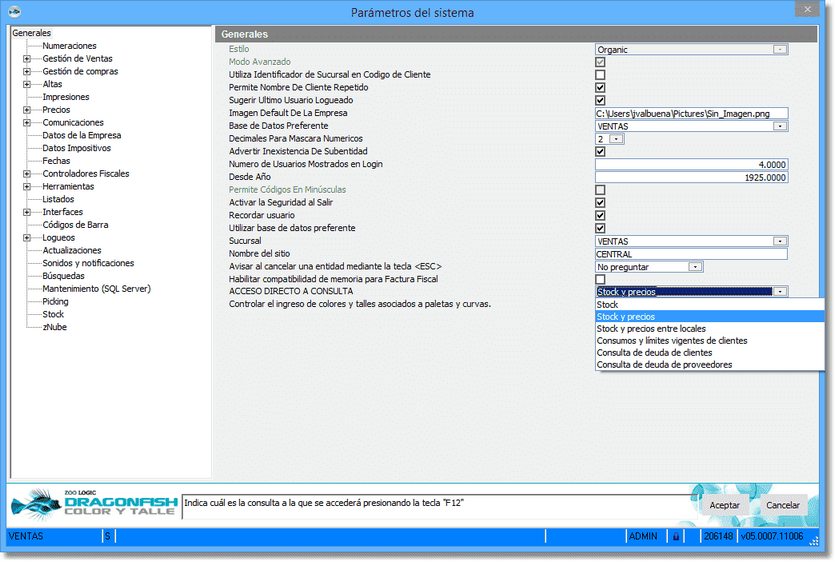Expand the Controladores Fiscales node
The image size is (835, 562).
coord(27,174)
